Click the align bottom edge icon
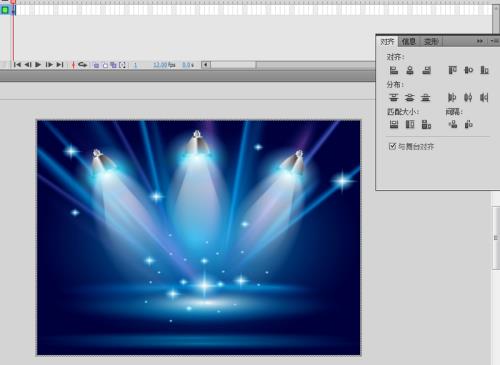Screen dimensions: 500x365 pos(484,70)
